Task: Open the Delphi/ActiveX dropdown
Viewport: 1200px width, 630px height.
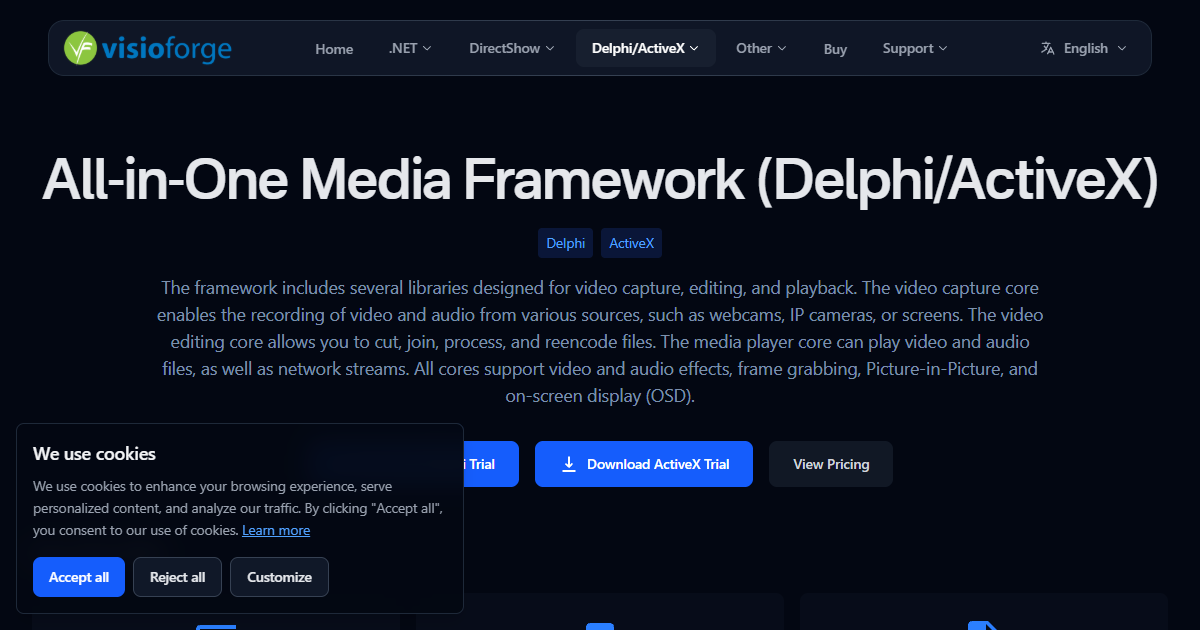Action: tap(645, 47)
